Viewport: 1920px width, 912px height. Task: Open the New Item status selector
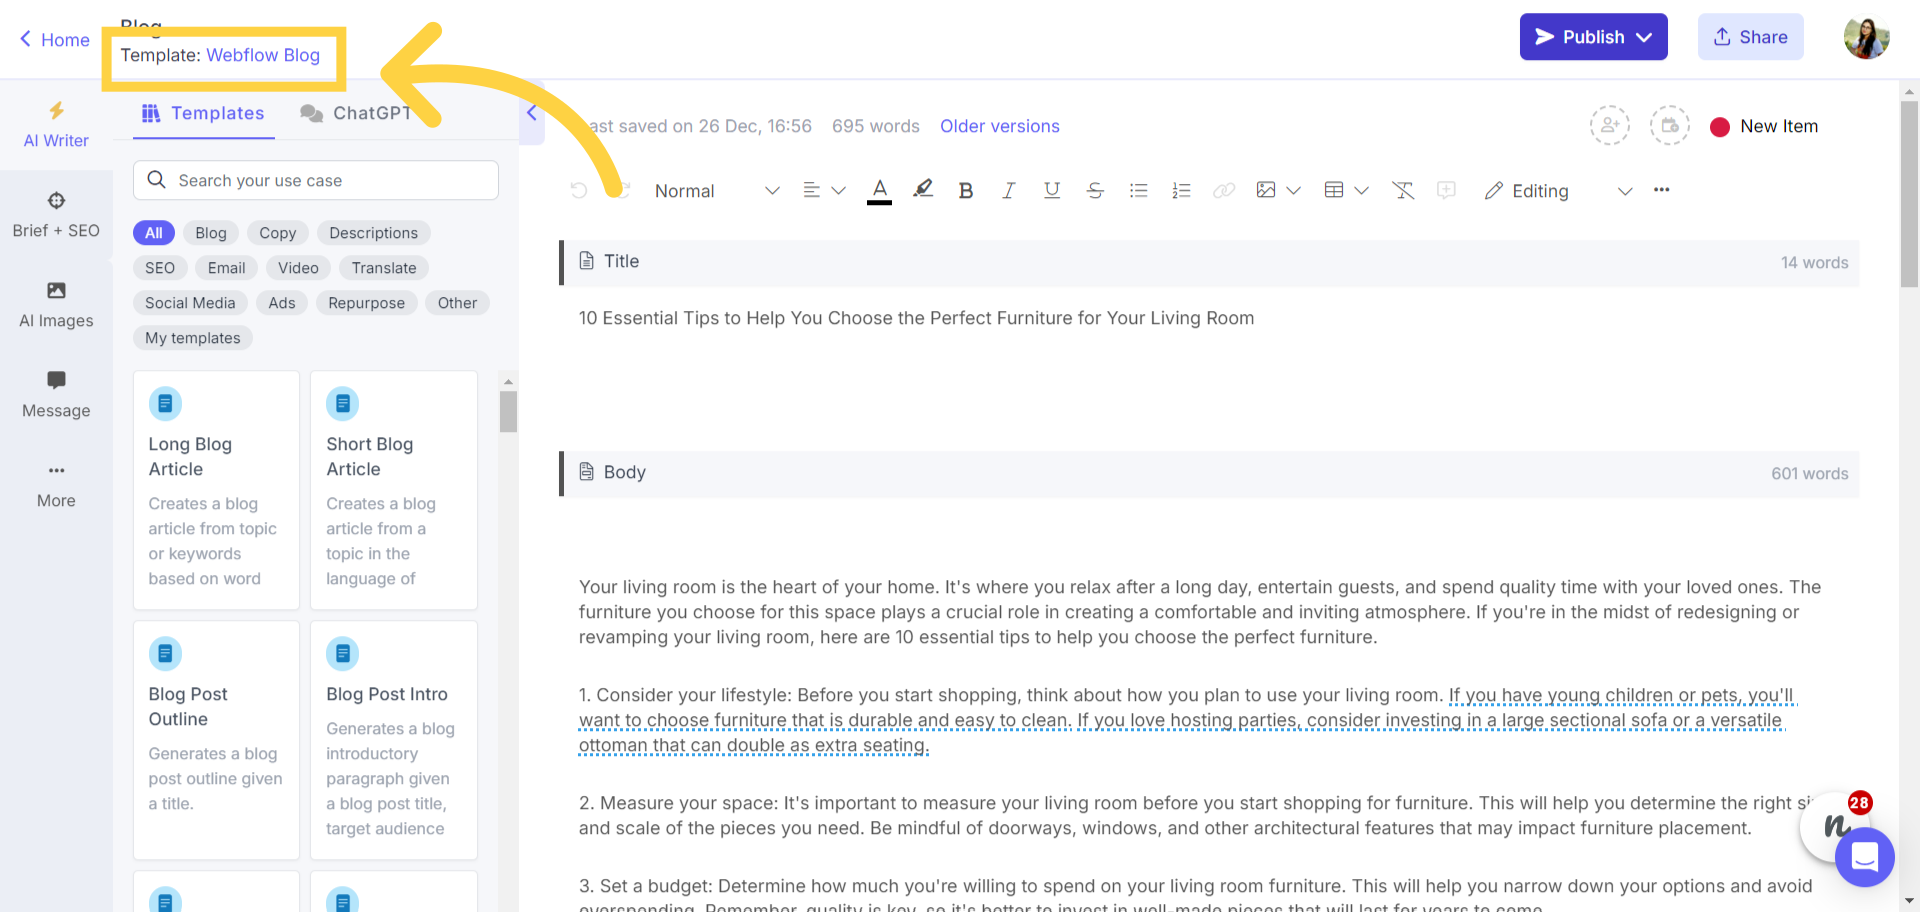pyautogui.click(x=1764, y=126)
